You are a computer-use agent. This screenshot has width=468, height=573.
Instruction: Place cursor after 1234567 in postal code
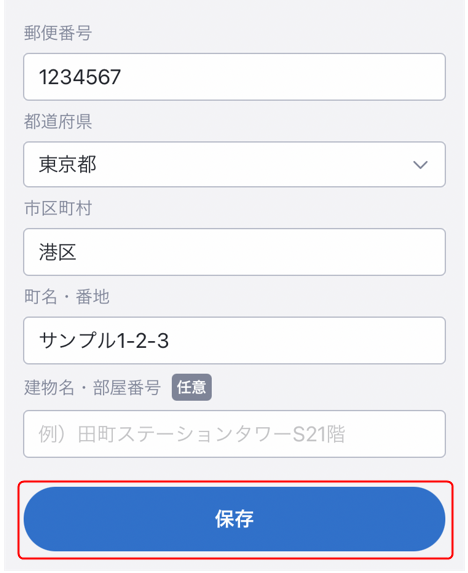[x=122, y=77]
